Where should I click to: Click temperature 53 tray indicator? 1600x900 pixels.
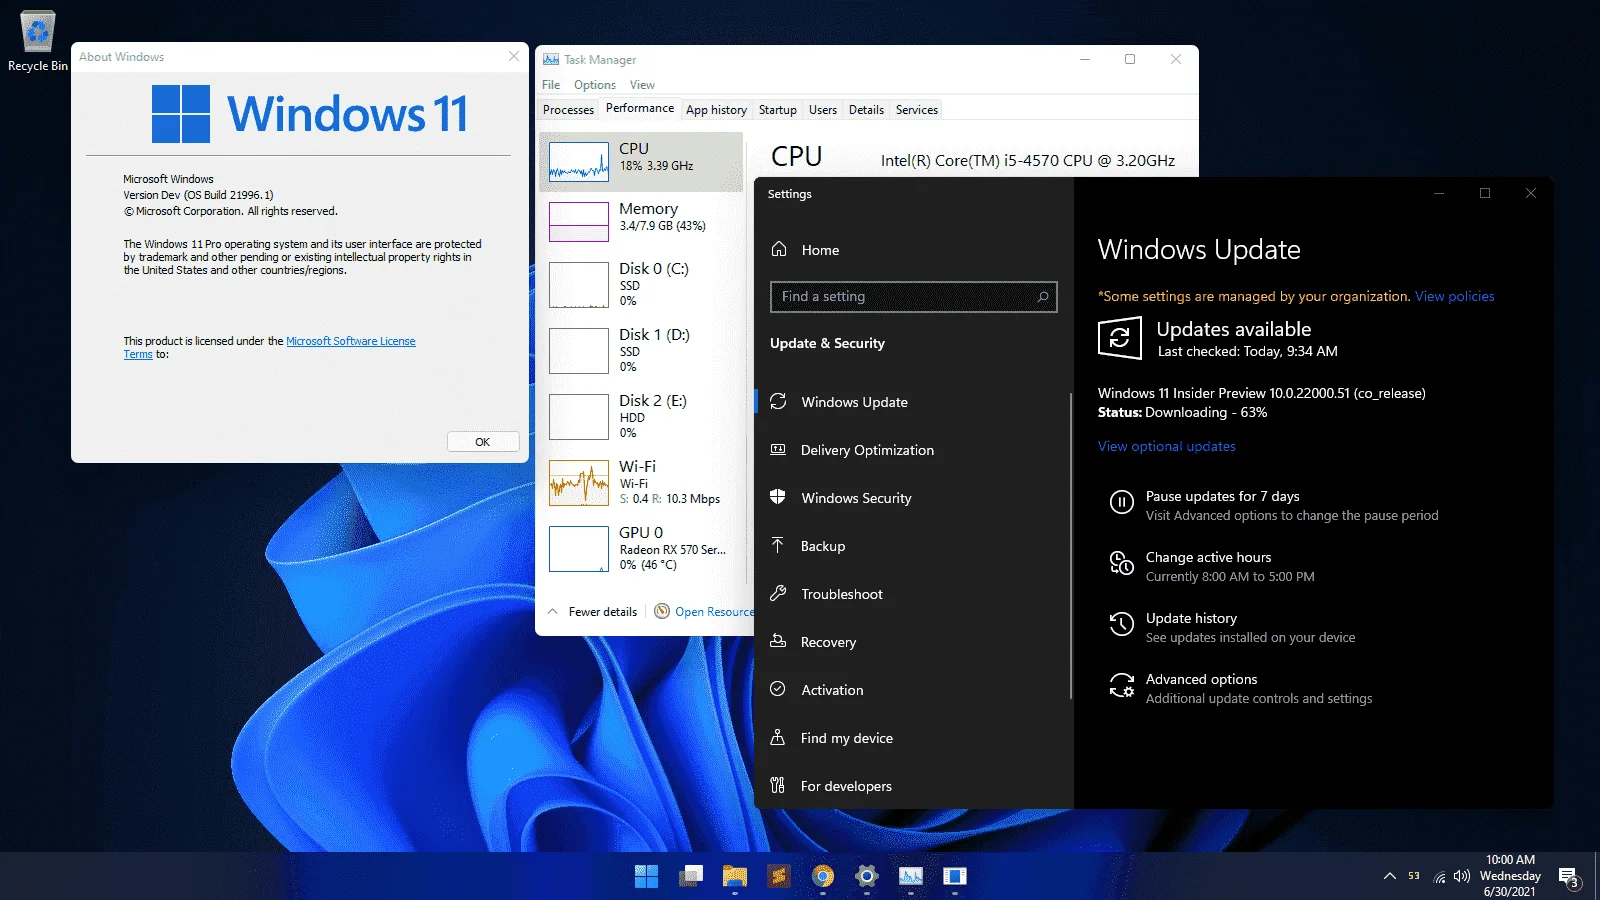(1413, 876)
